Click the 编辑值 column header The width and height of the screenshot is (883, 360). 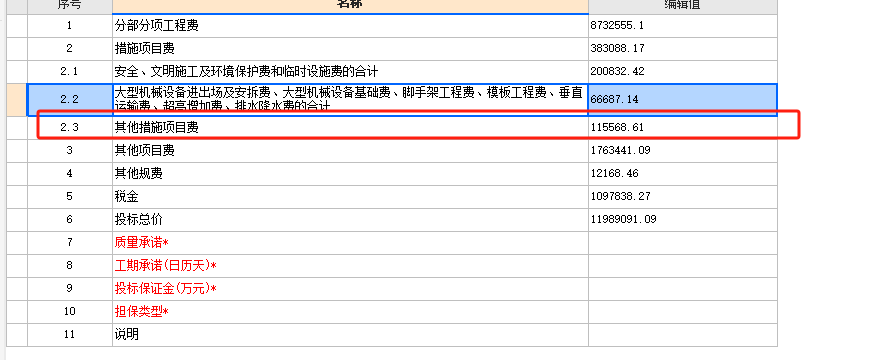(x=683, y=6)
